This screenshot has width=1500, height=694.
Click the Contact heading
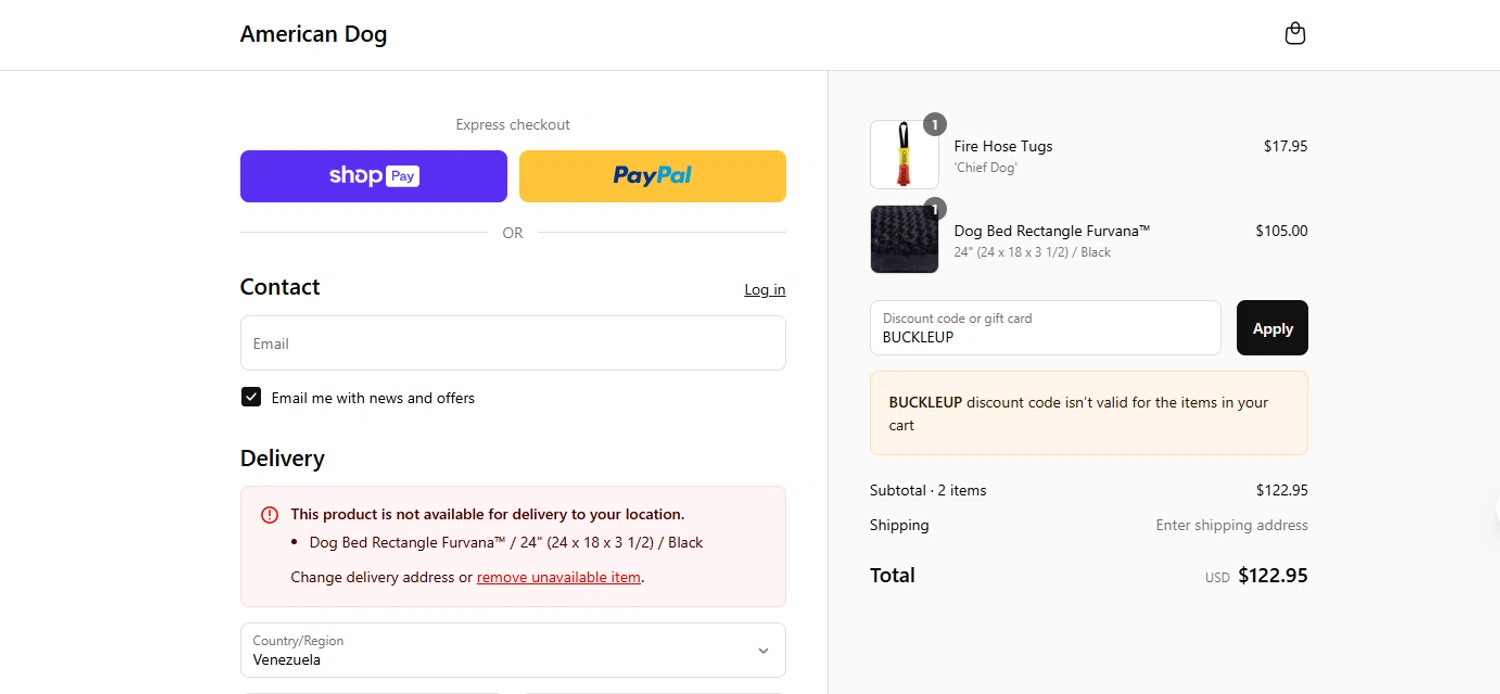click(x=280, y=287)
